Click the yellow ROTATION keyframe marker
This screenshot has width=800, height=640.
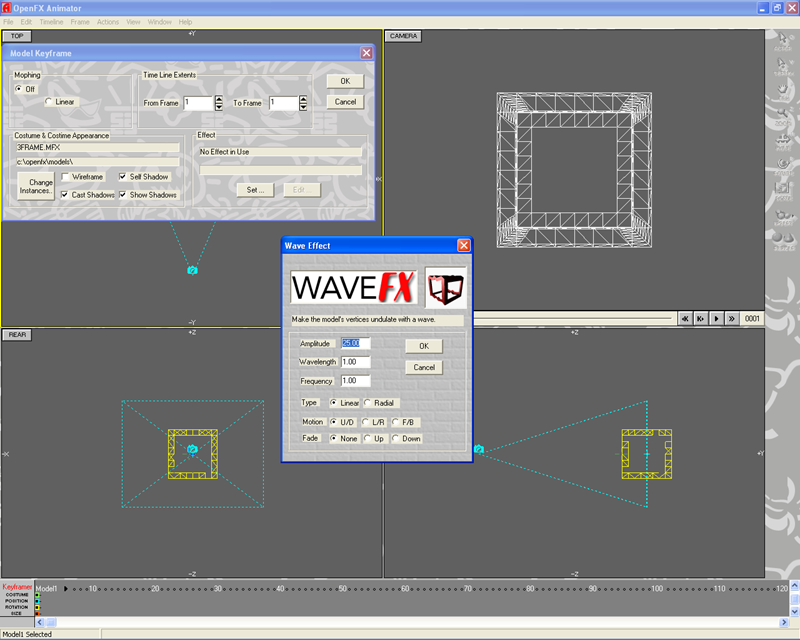pyautogui.click(x=37, y=607)
